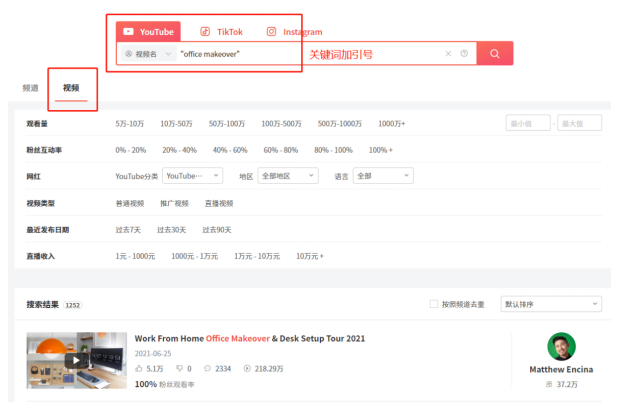Click the views play icon beside 218.29万

247,369
